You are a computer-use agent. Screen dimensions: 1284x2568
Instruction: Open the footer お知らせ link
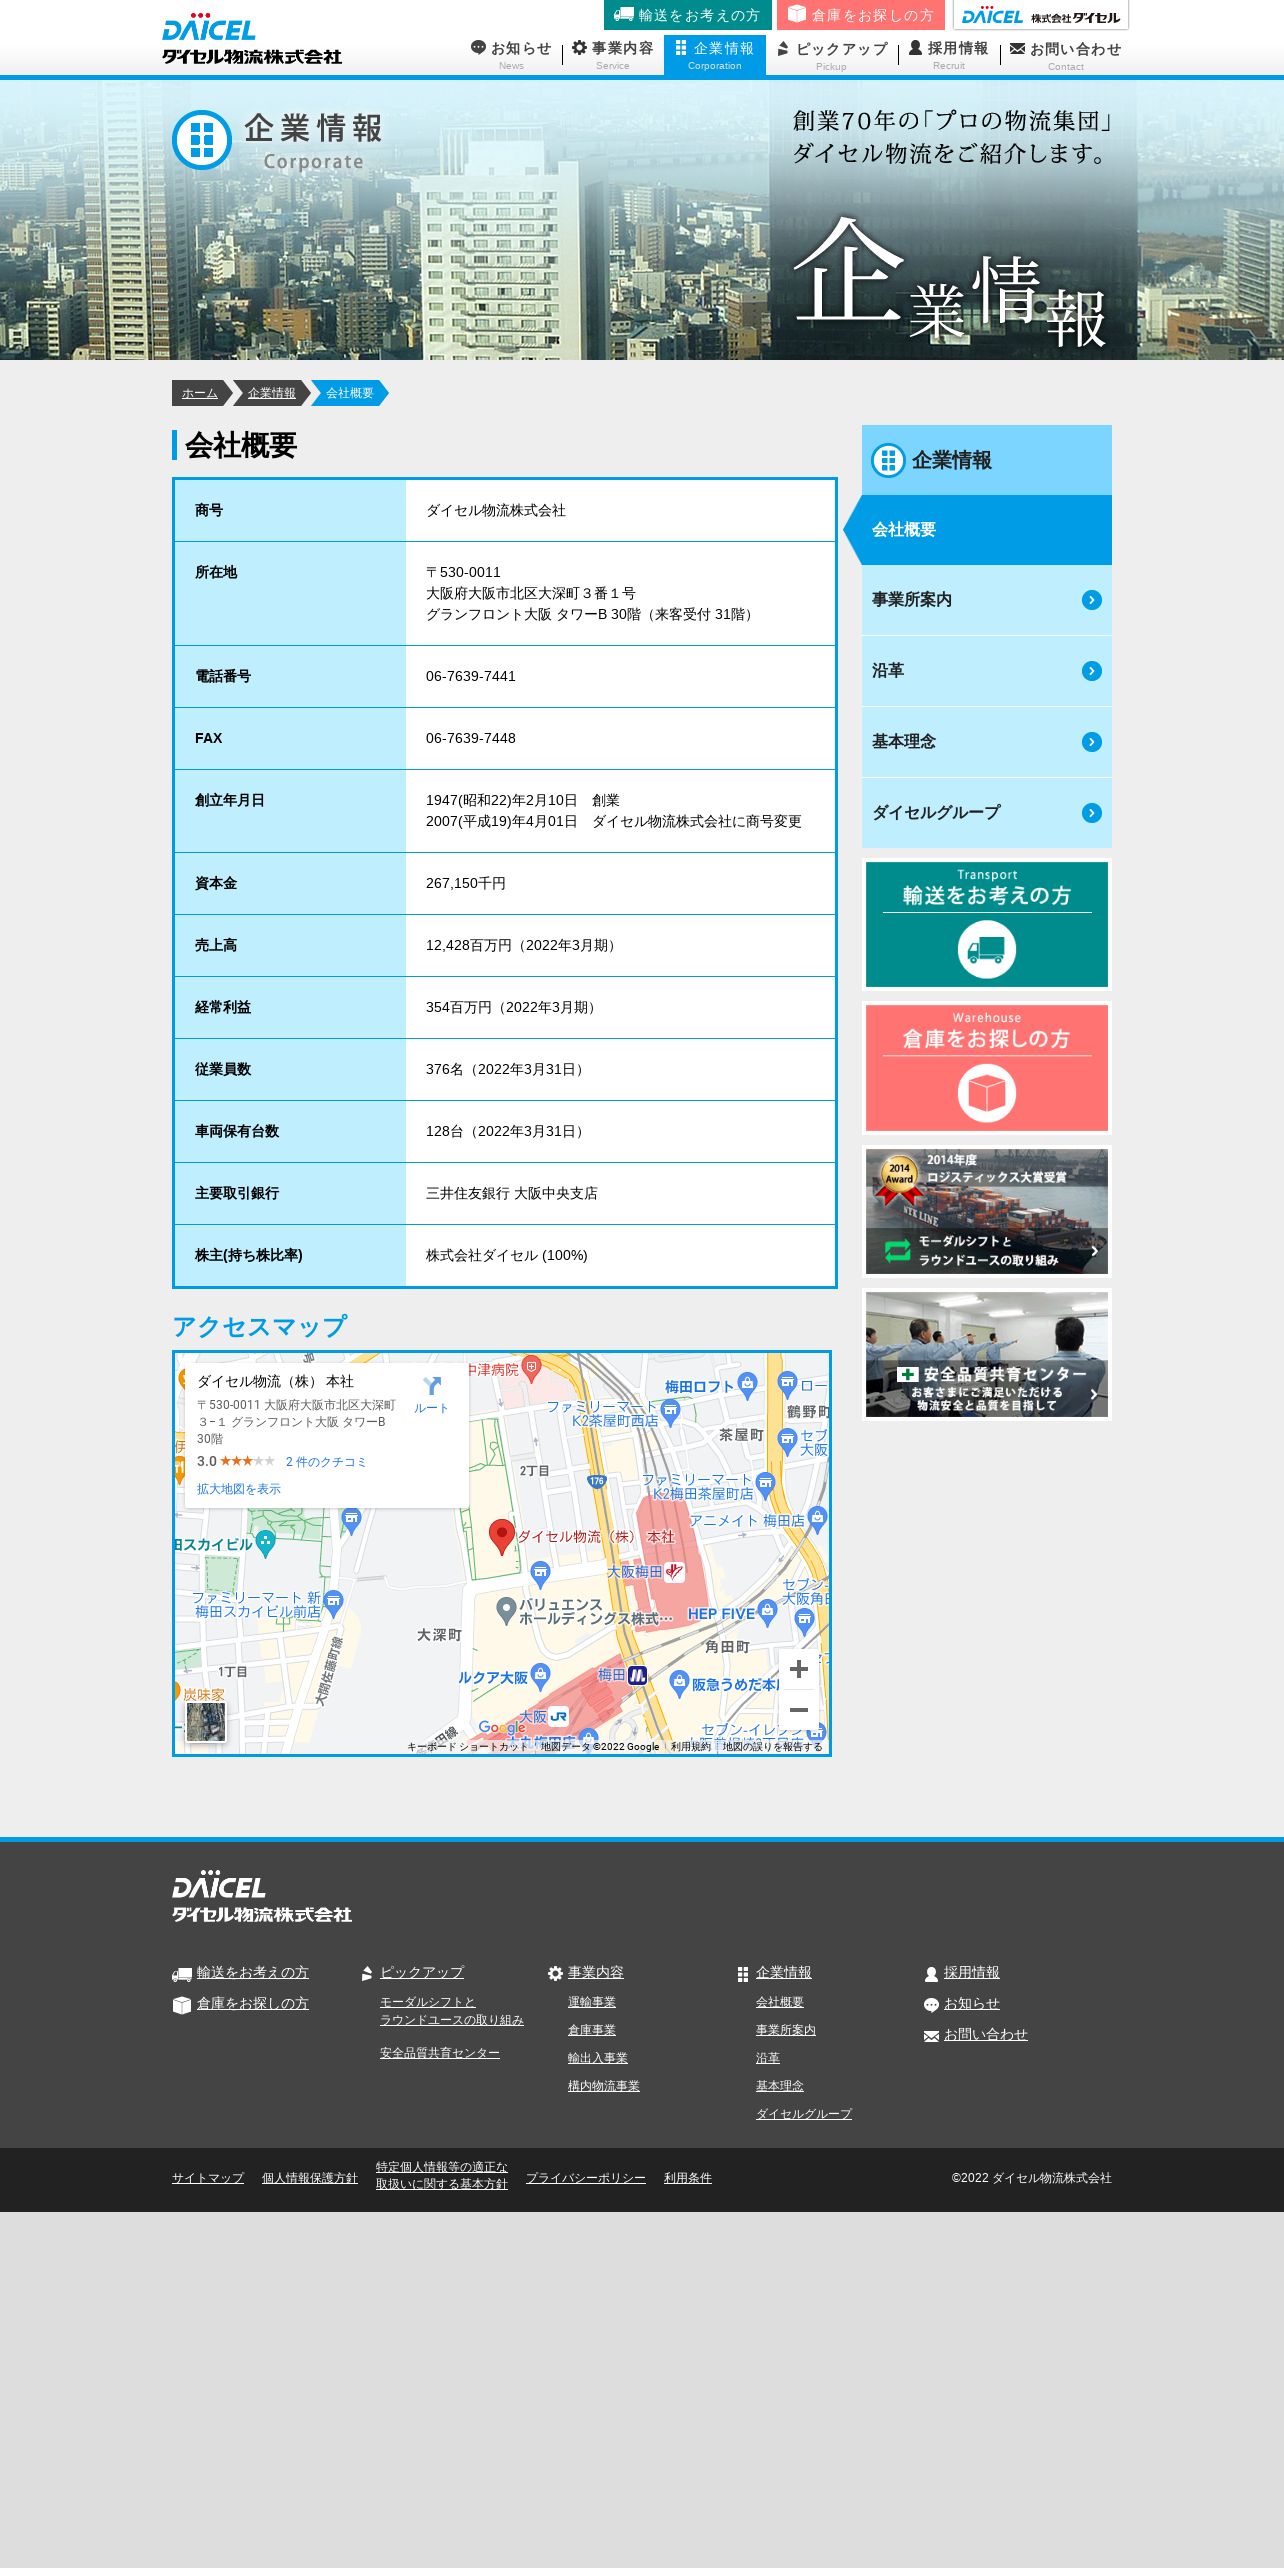(972, 2003)
